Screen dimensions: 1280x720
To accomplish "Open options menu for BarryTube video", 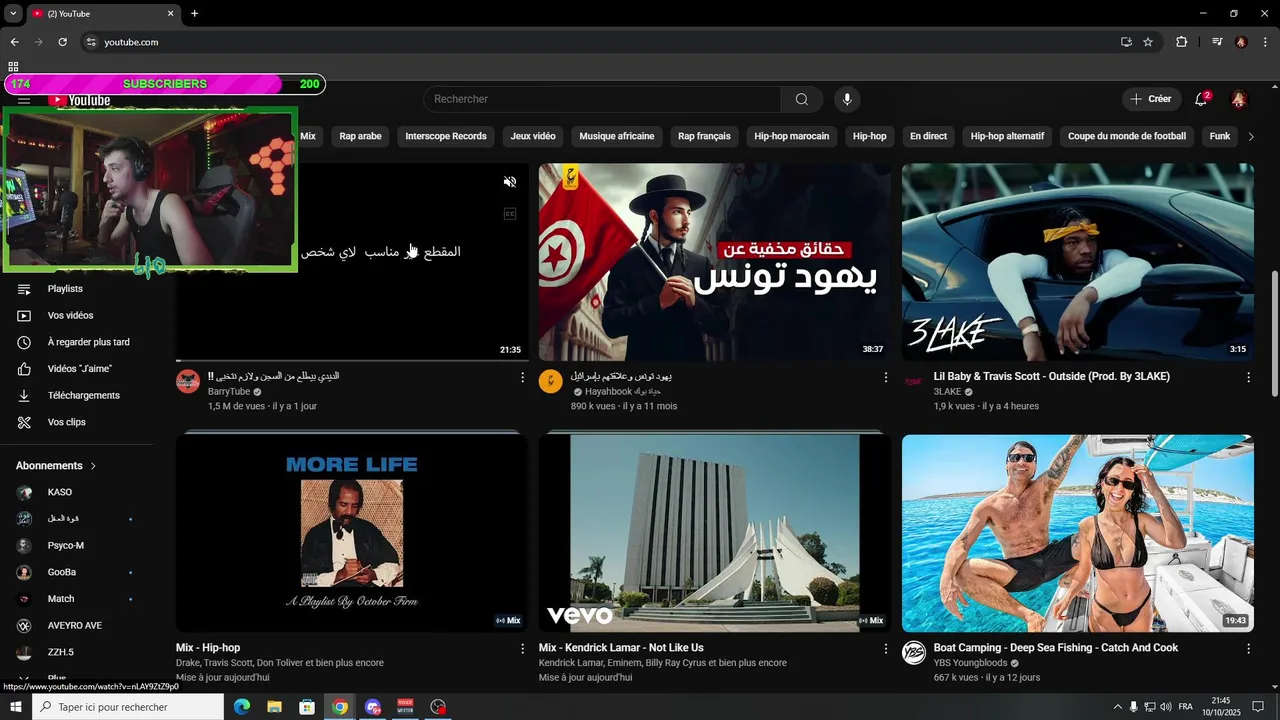I will pos(522,377).
